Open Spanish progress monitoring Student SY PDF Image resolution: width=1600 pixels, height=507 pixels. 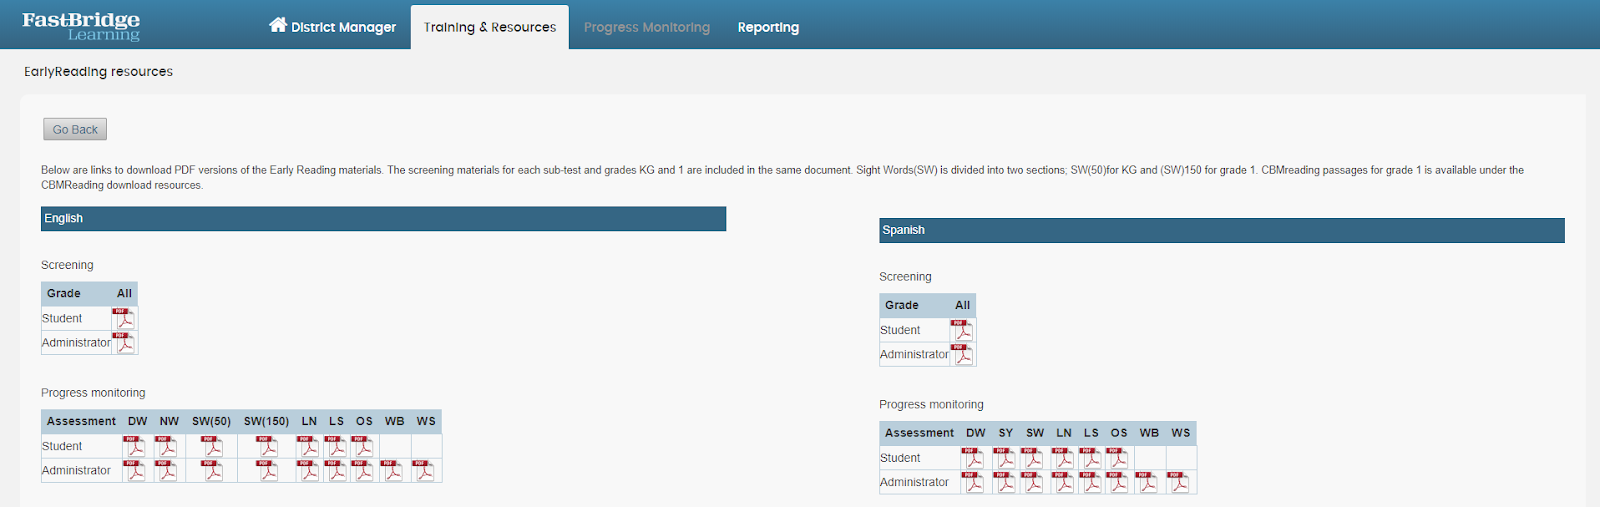1004,458
